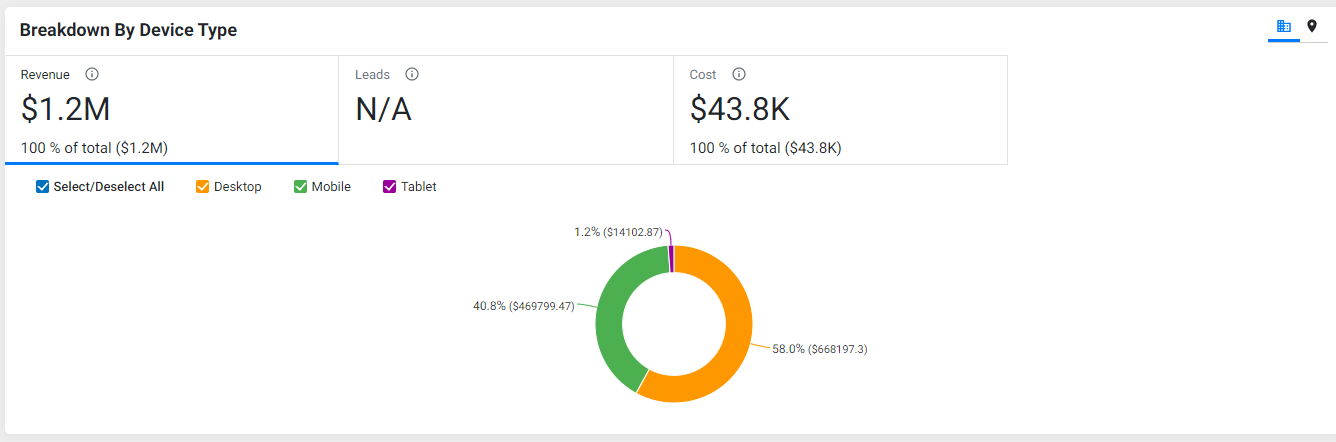Click the $43.8K cost value

(741, 108)
